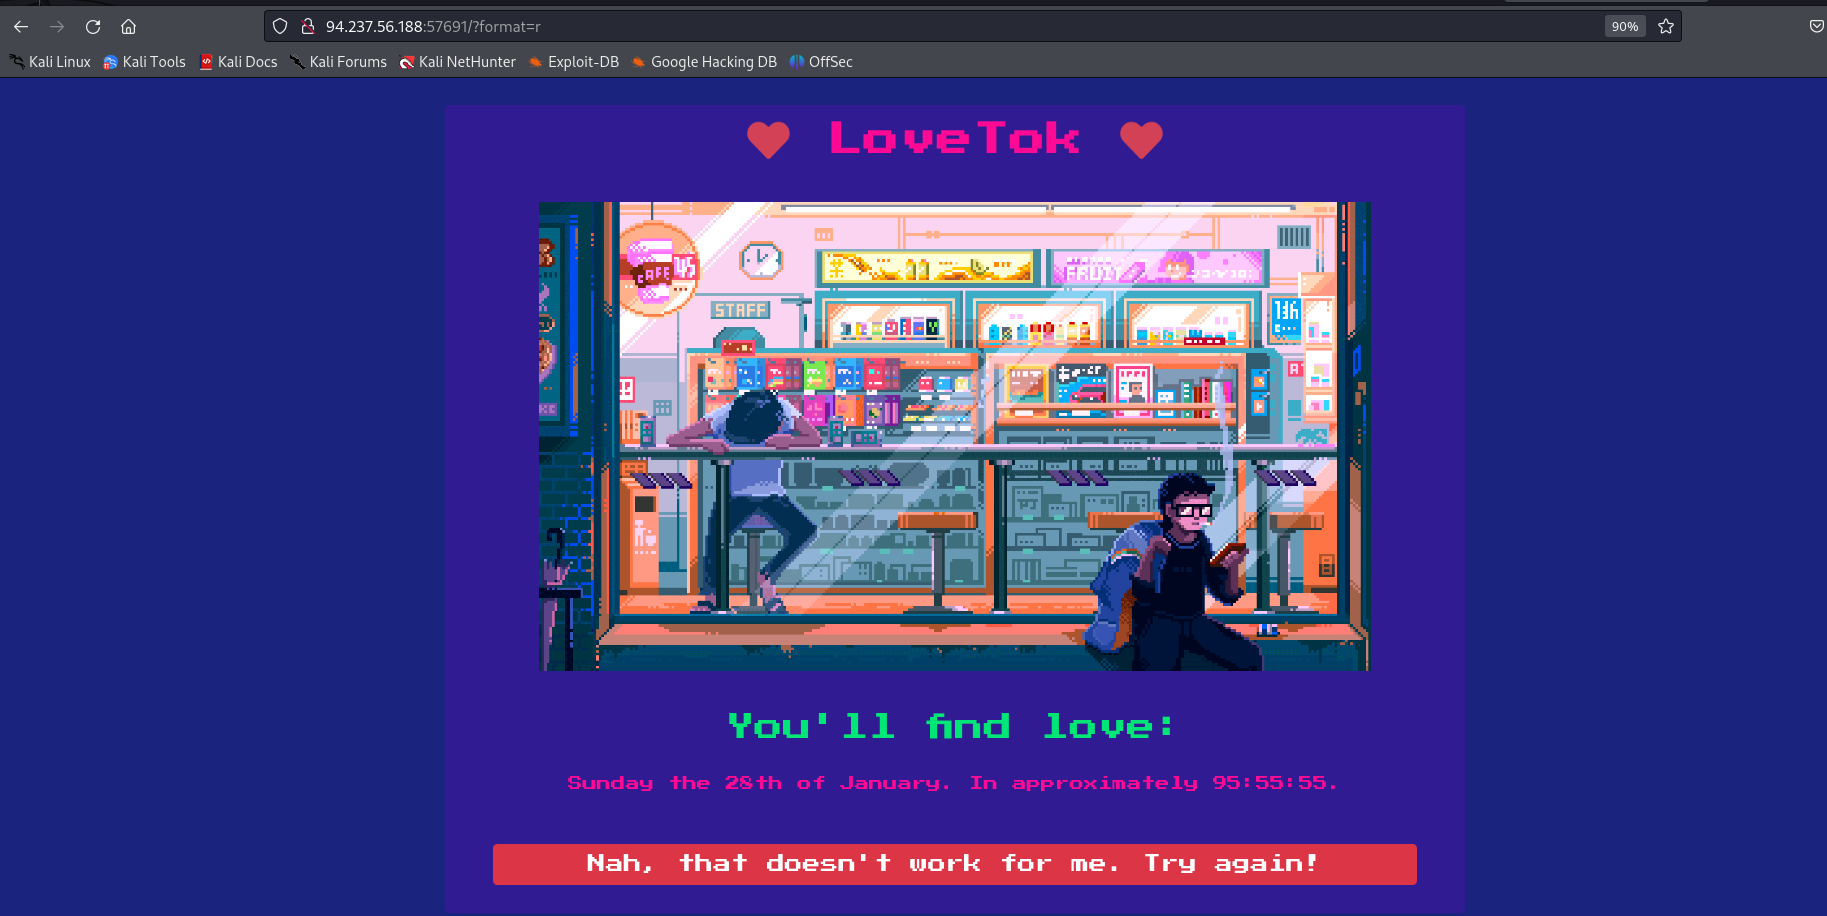Bookmark this page with the star
Screen dimensions: 1827x916
click(x=1666, y=27)
